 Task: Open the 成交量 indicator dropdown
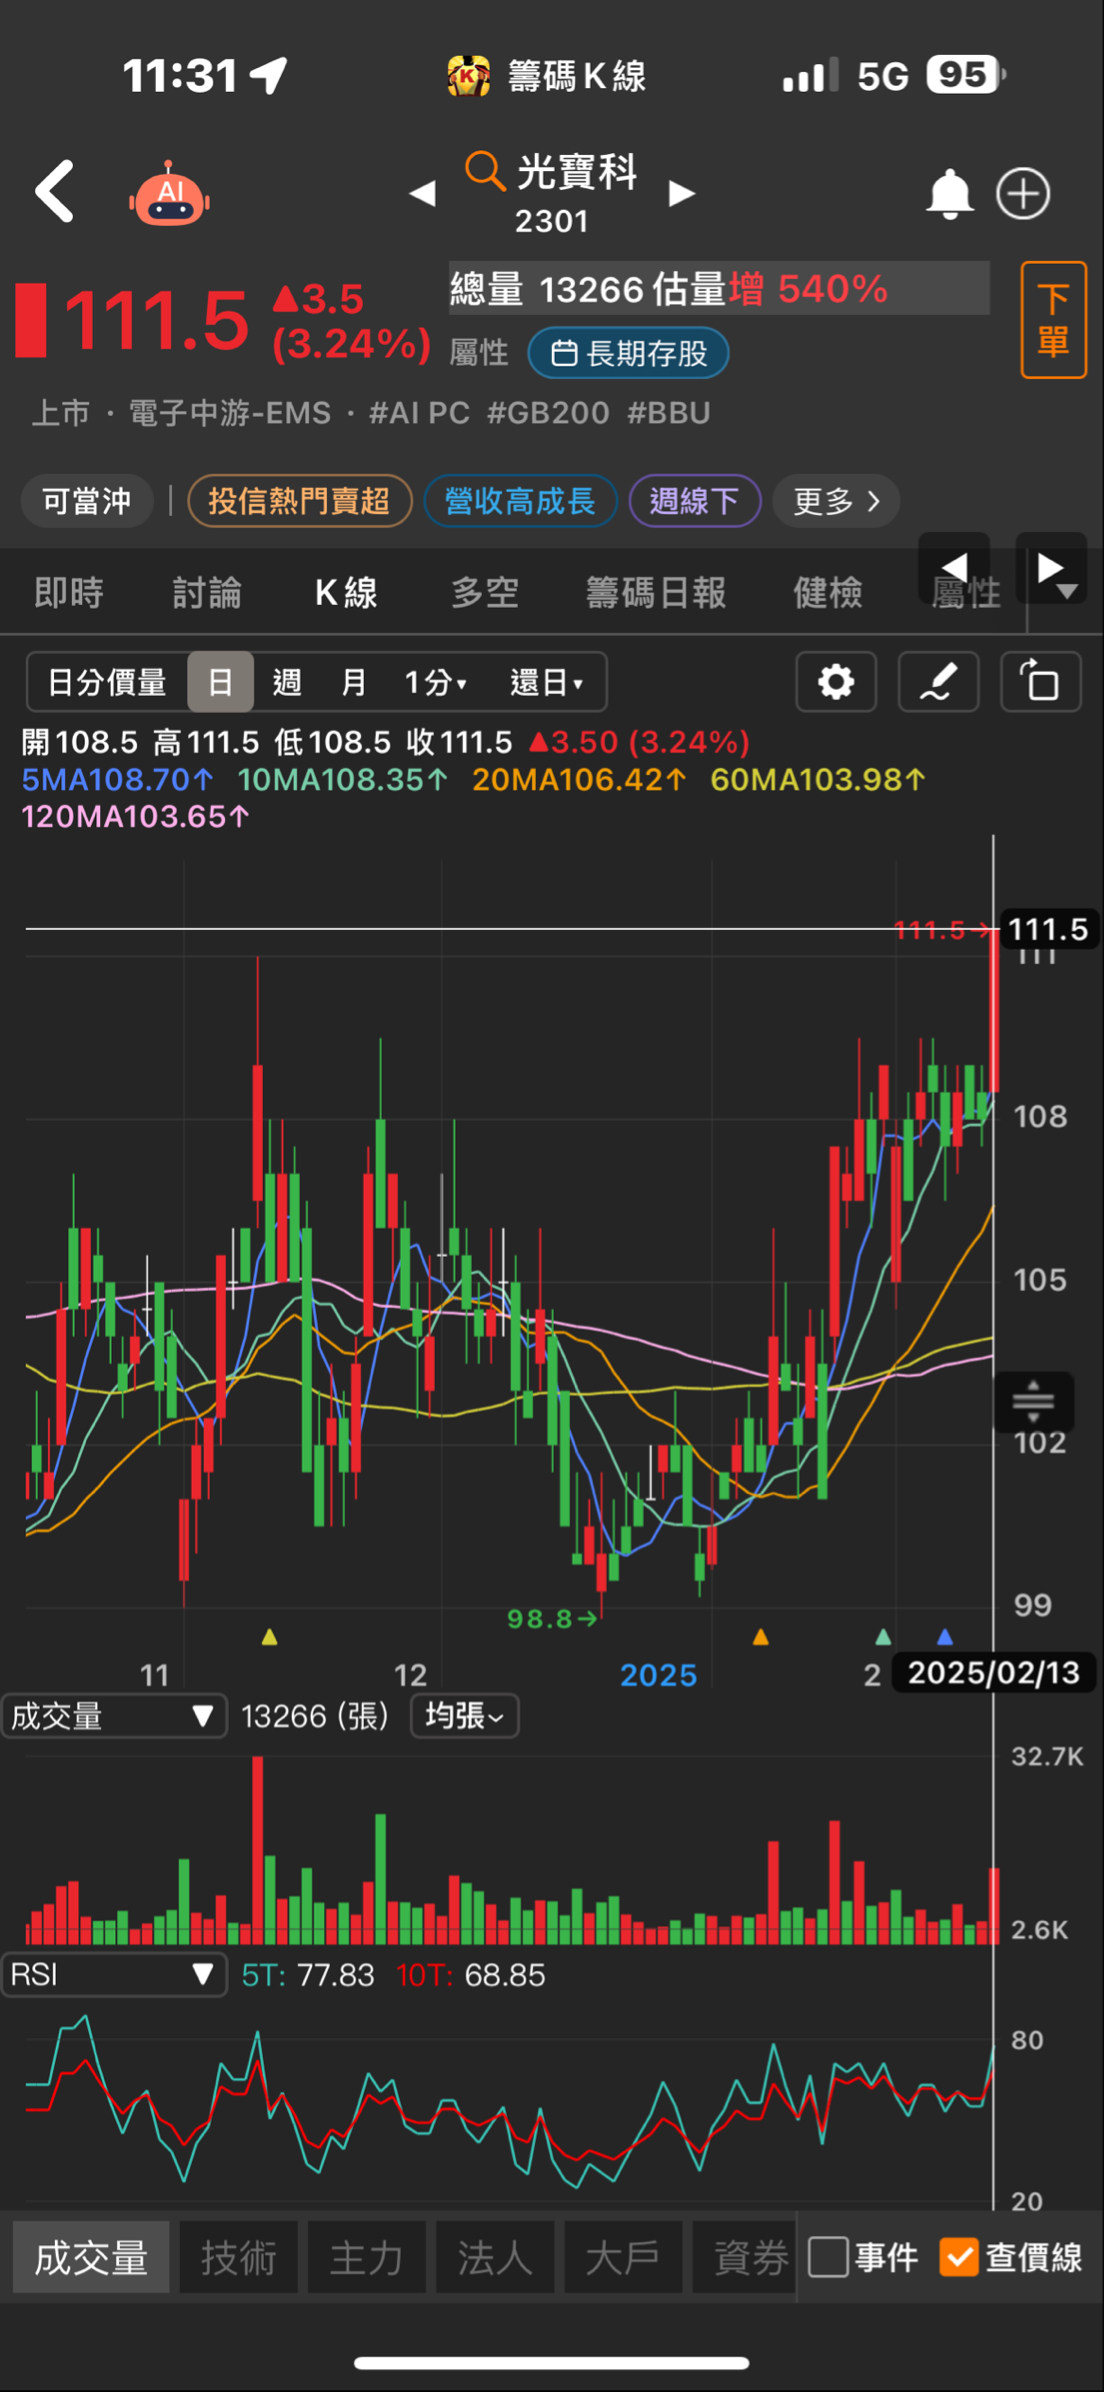114,1716
